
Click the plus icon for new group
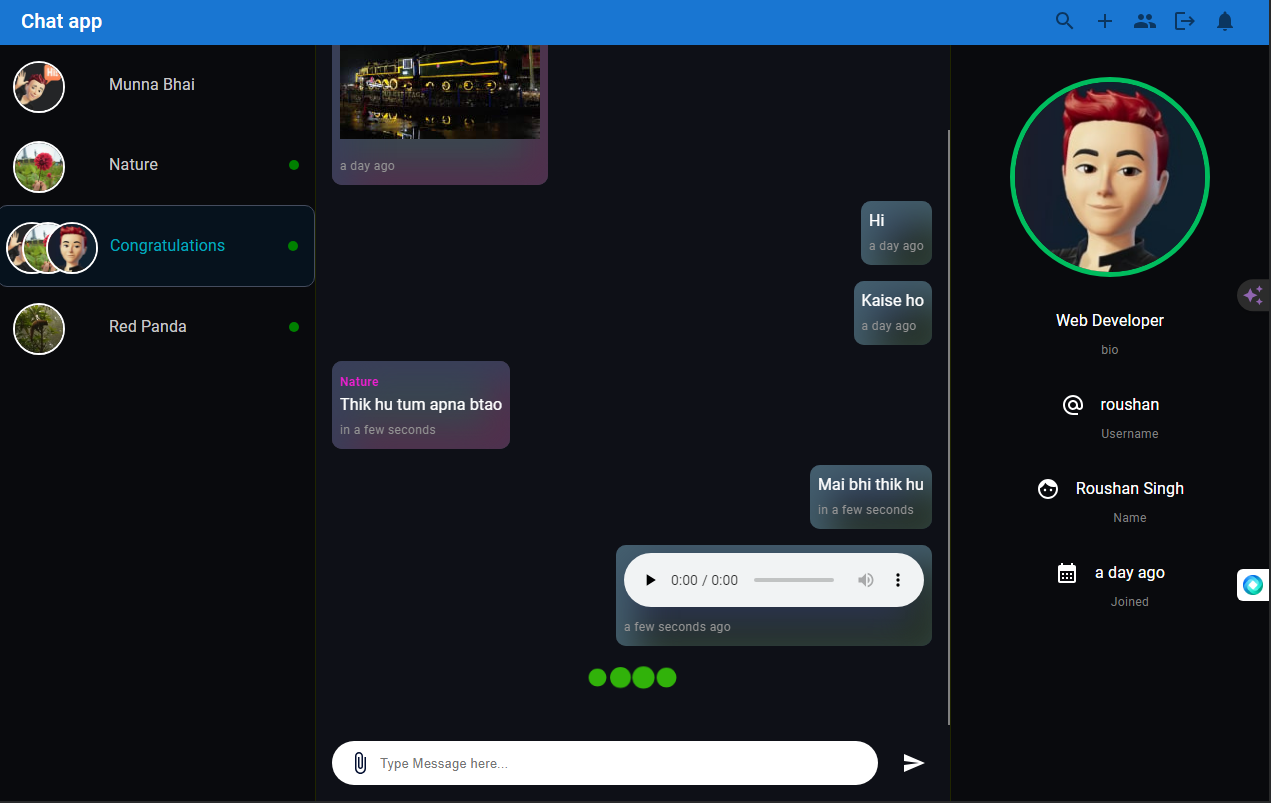pyautogui.click(x=1105, y=21)
